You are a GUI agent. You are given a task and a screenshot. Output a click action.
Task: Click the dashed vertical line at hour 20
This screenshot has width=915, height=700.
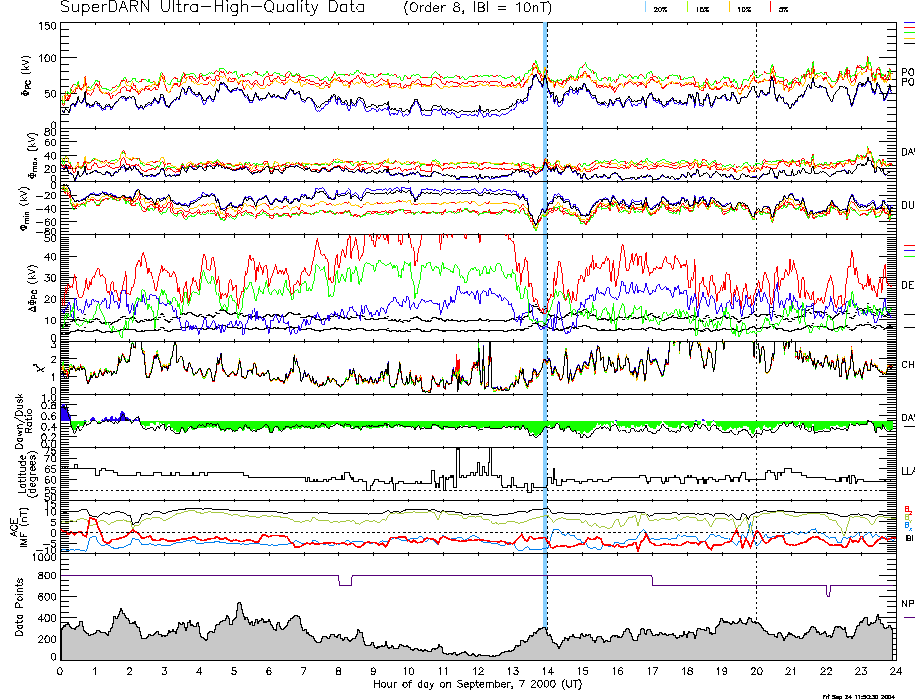[756, 300]
